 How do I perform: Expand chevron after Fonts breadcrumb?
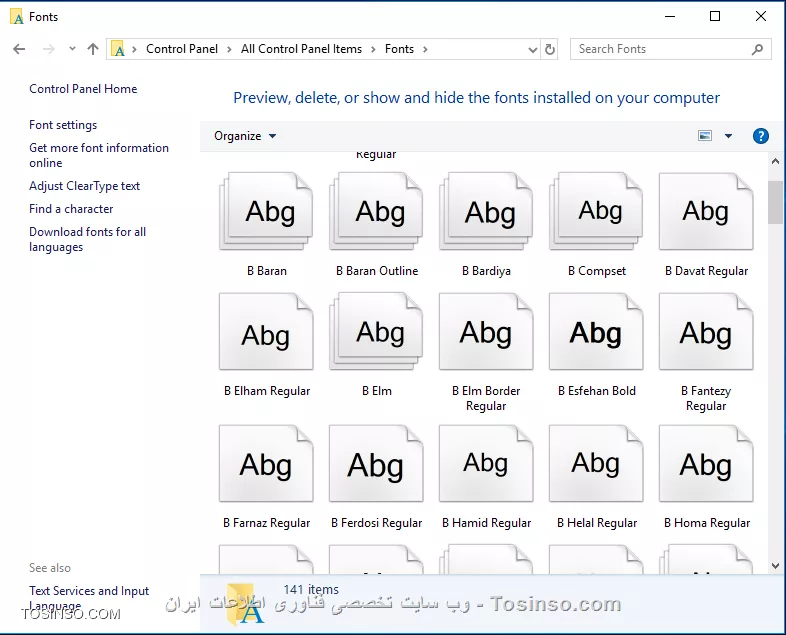click(425, 49)
